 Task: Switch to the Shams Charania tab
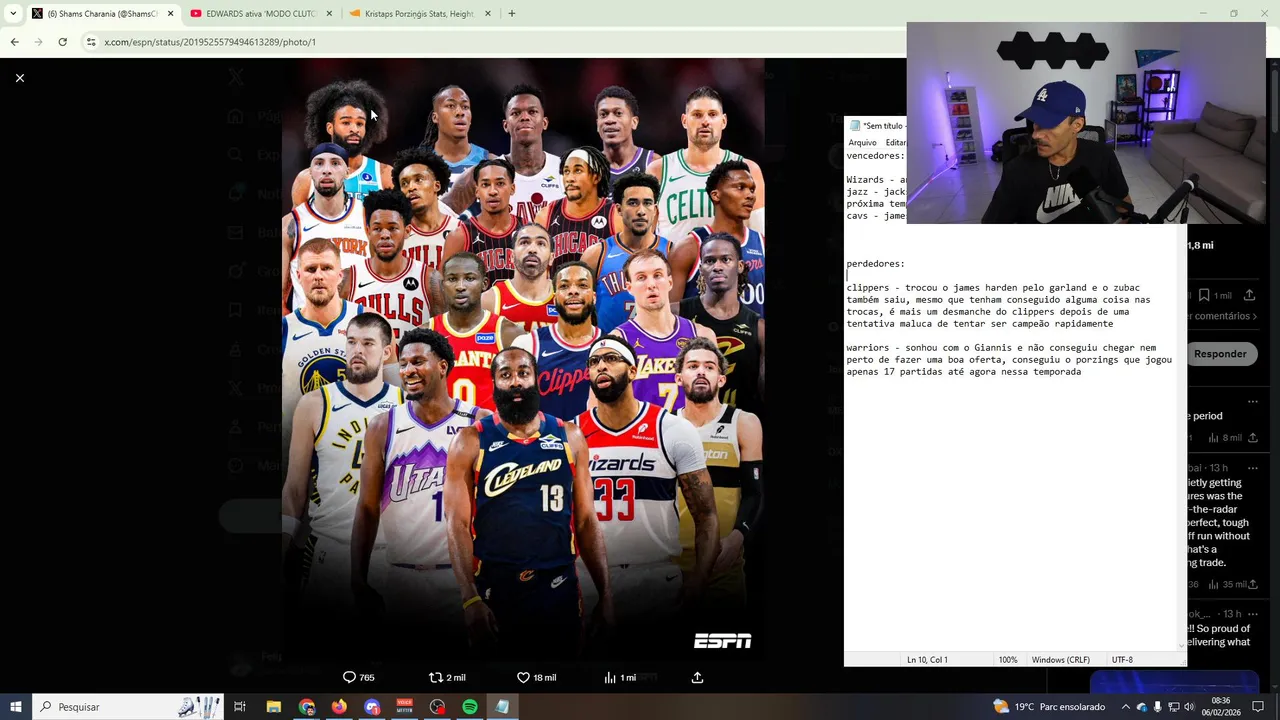[x=102, y=14]
